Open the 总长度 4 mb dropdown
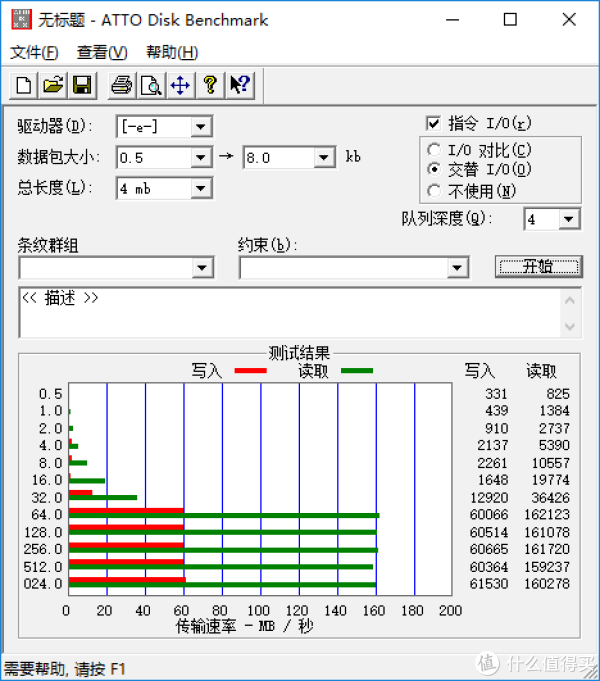Screen dimensions: 600x681 point(200,188)
